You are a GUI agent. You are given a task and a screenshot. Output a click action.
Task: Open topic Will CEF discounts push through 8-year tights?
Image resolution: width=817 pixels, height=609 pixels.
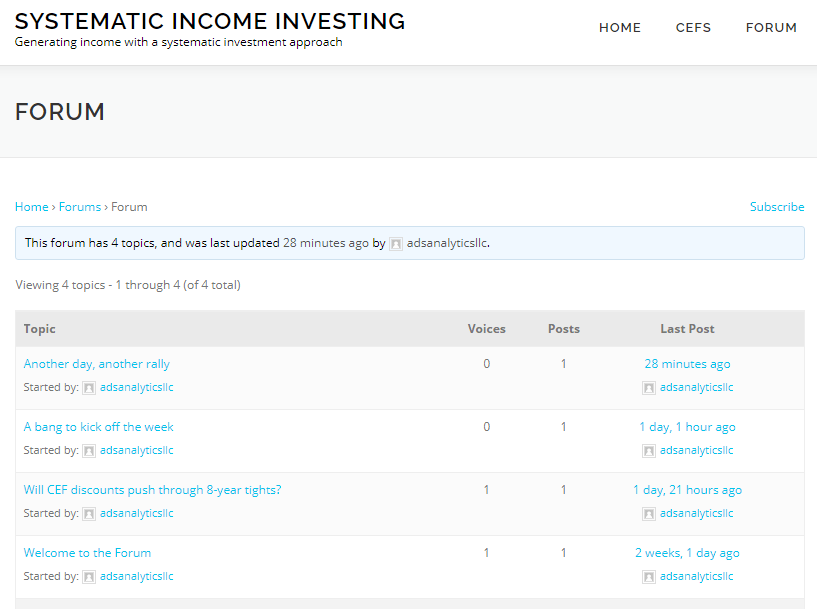click(x=153, y=490)
